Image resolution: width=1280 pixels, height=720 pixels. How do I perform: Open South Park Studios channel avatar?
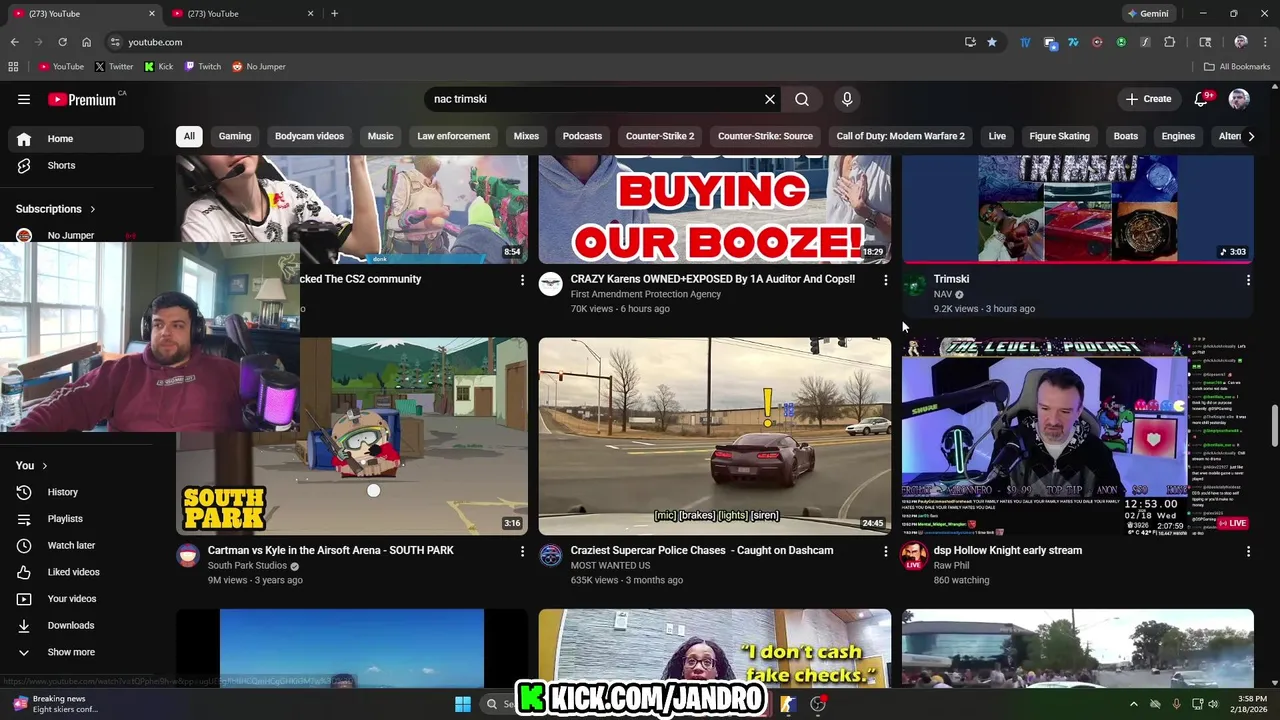[x=188, y=556]
